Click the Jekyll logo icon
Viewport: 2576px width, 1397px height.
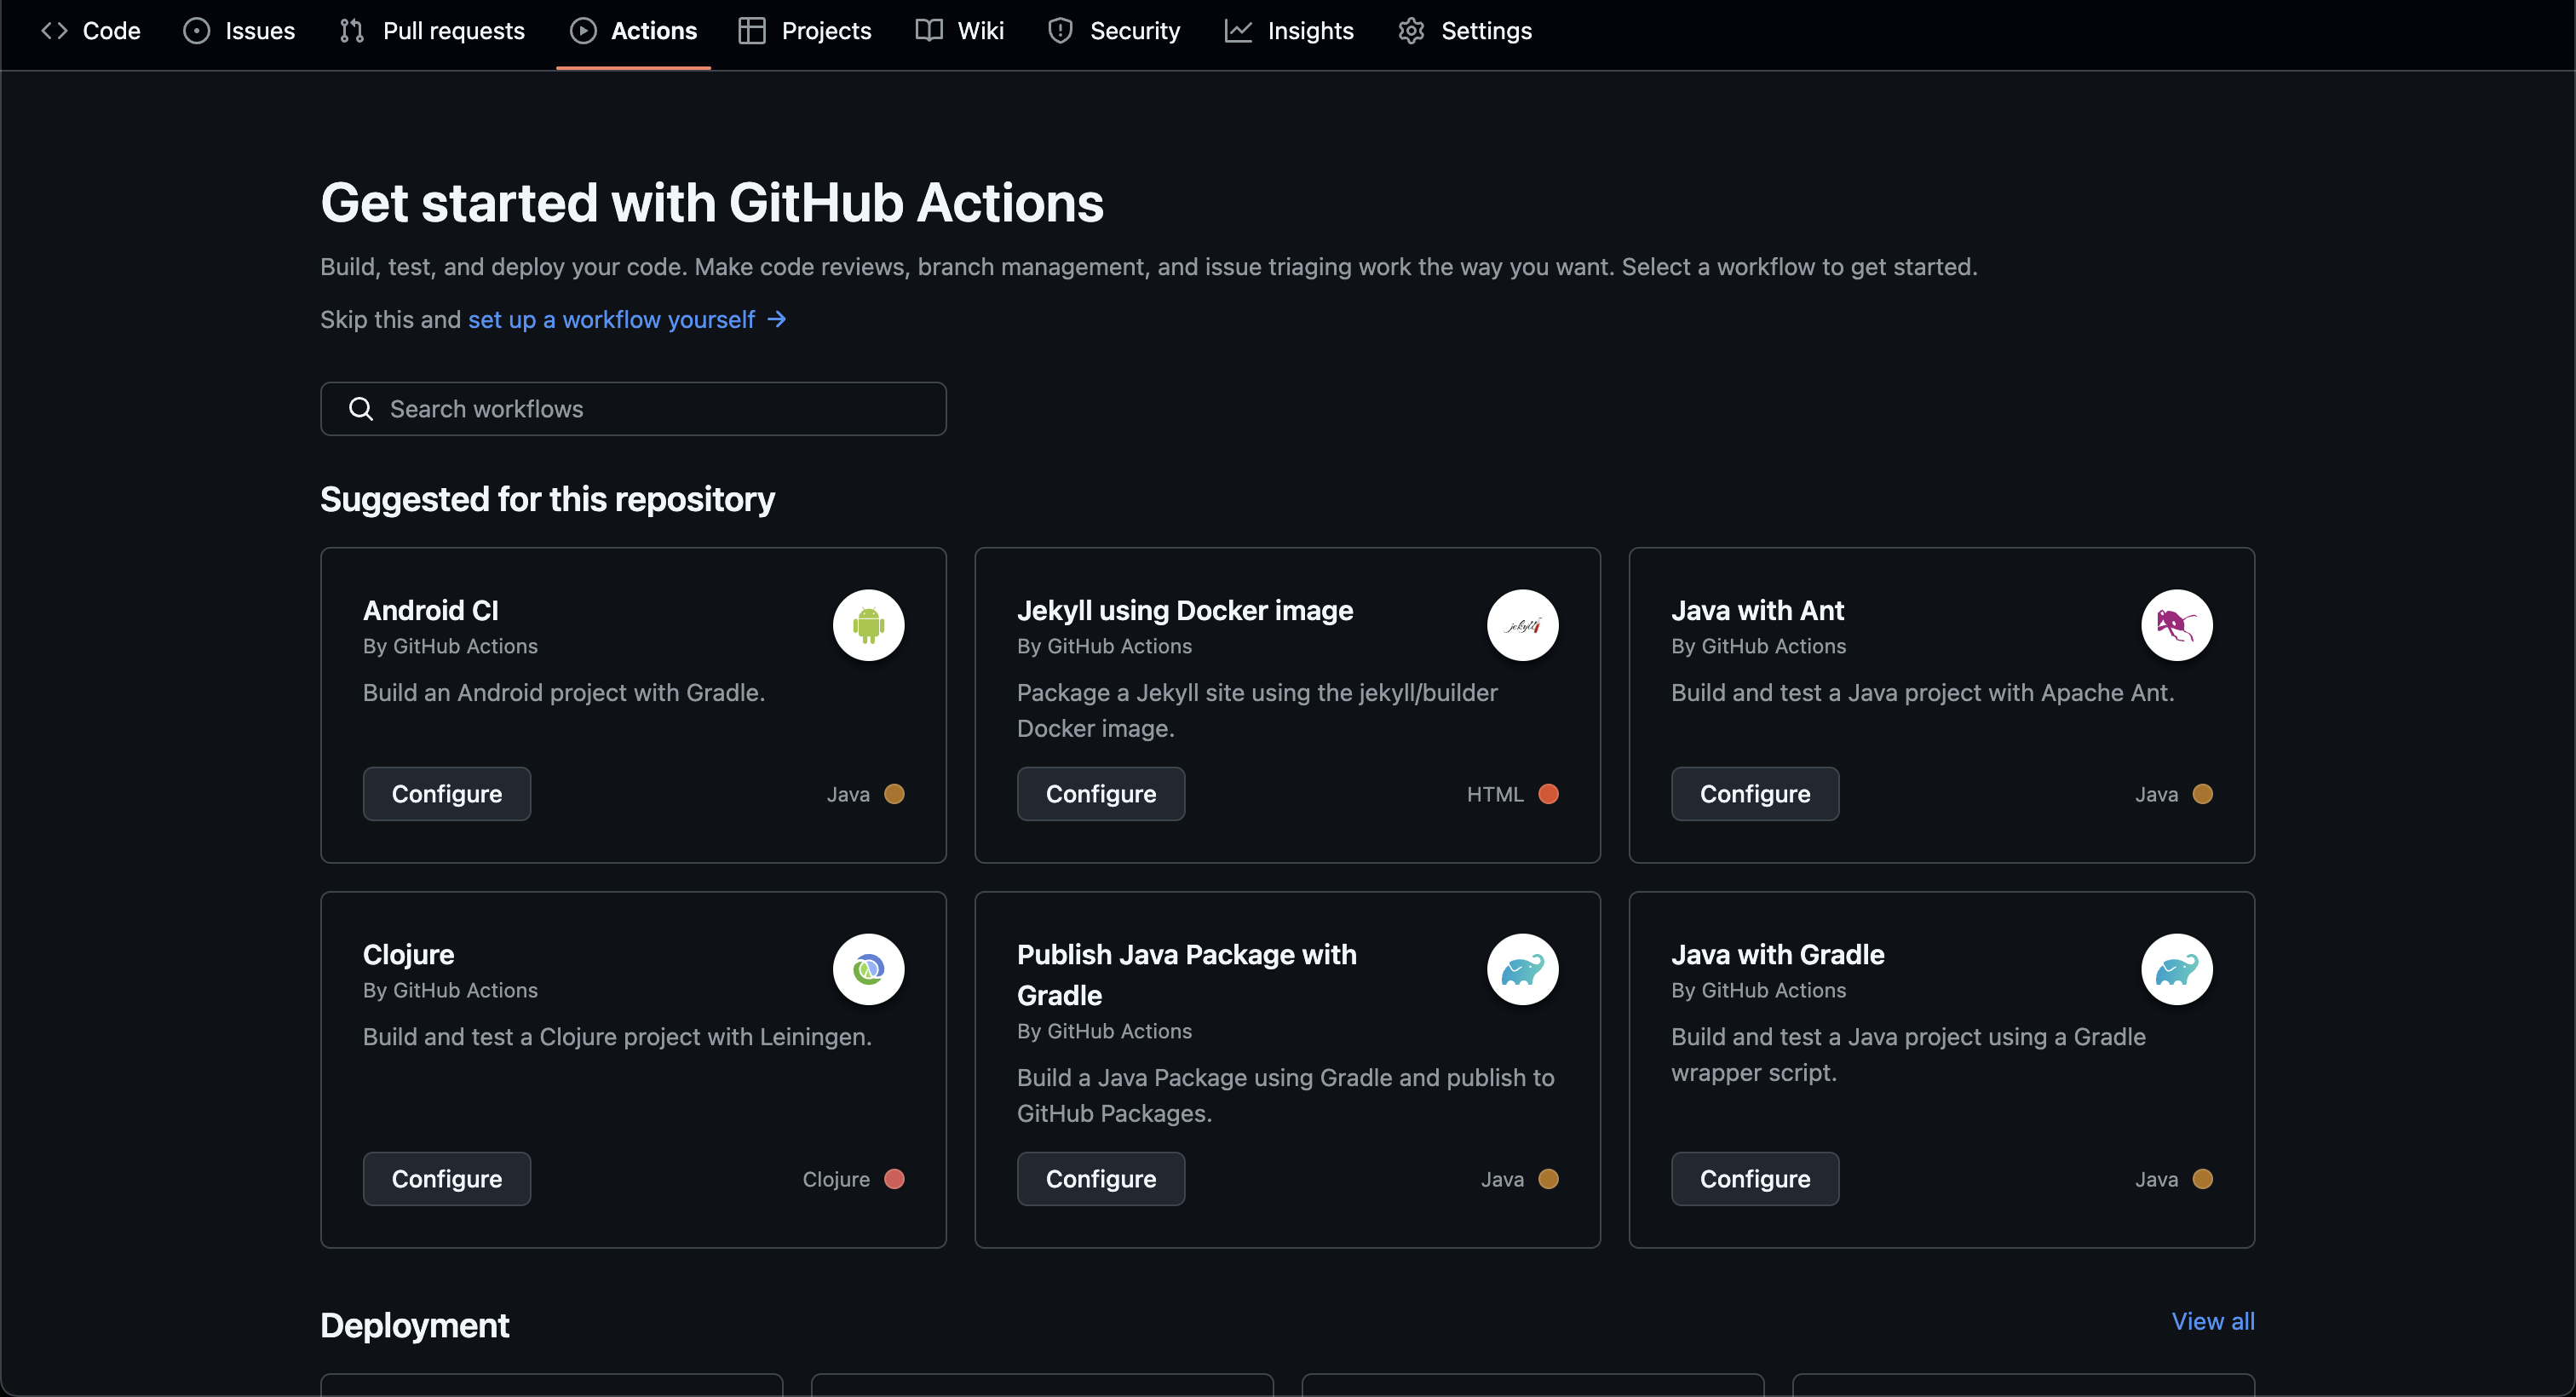1522,625
